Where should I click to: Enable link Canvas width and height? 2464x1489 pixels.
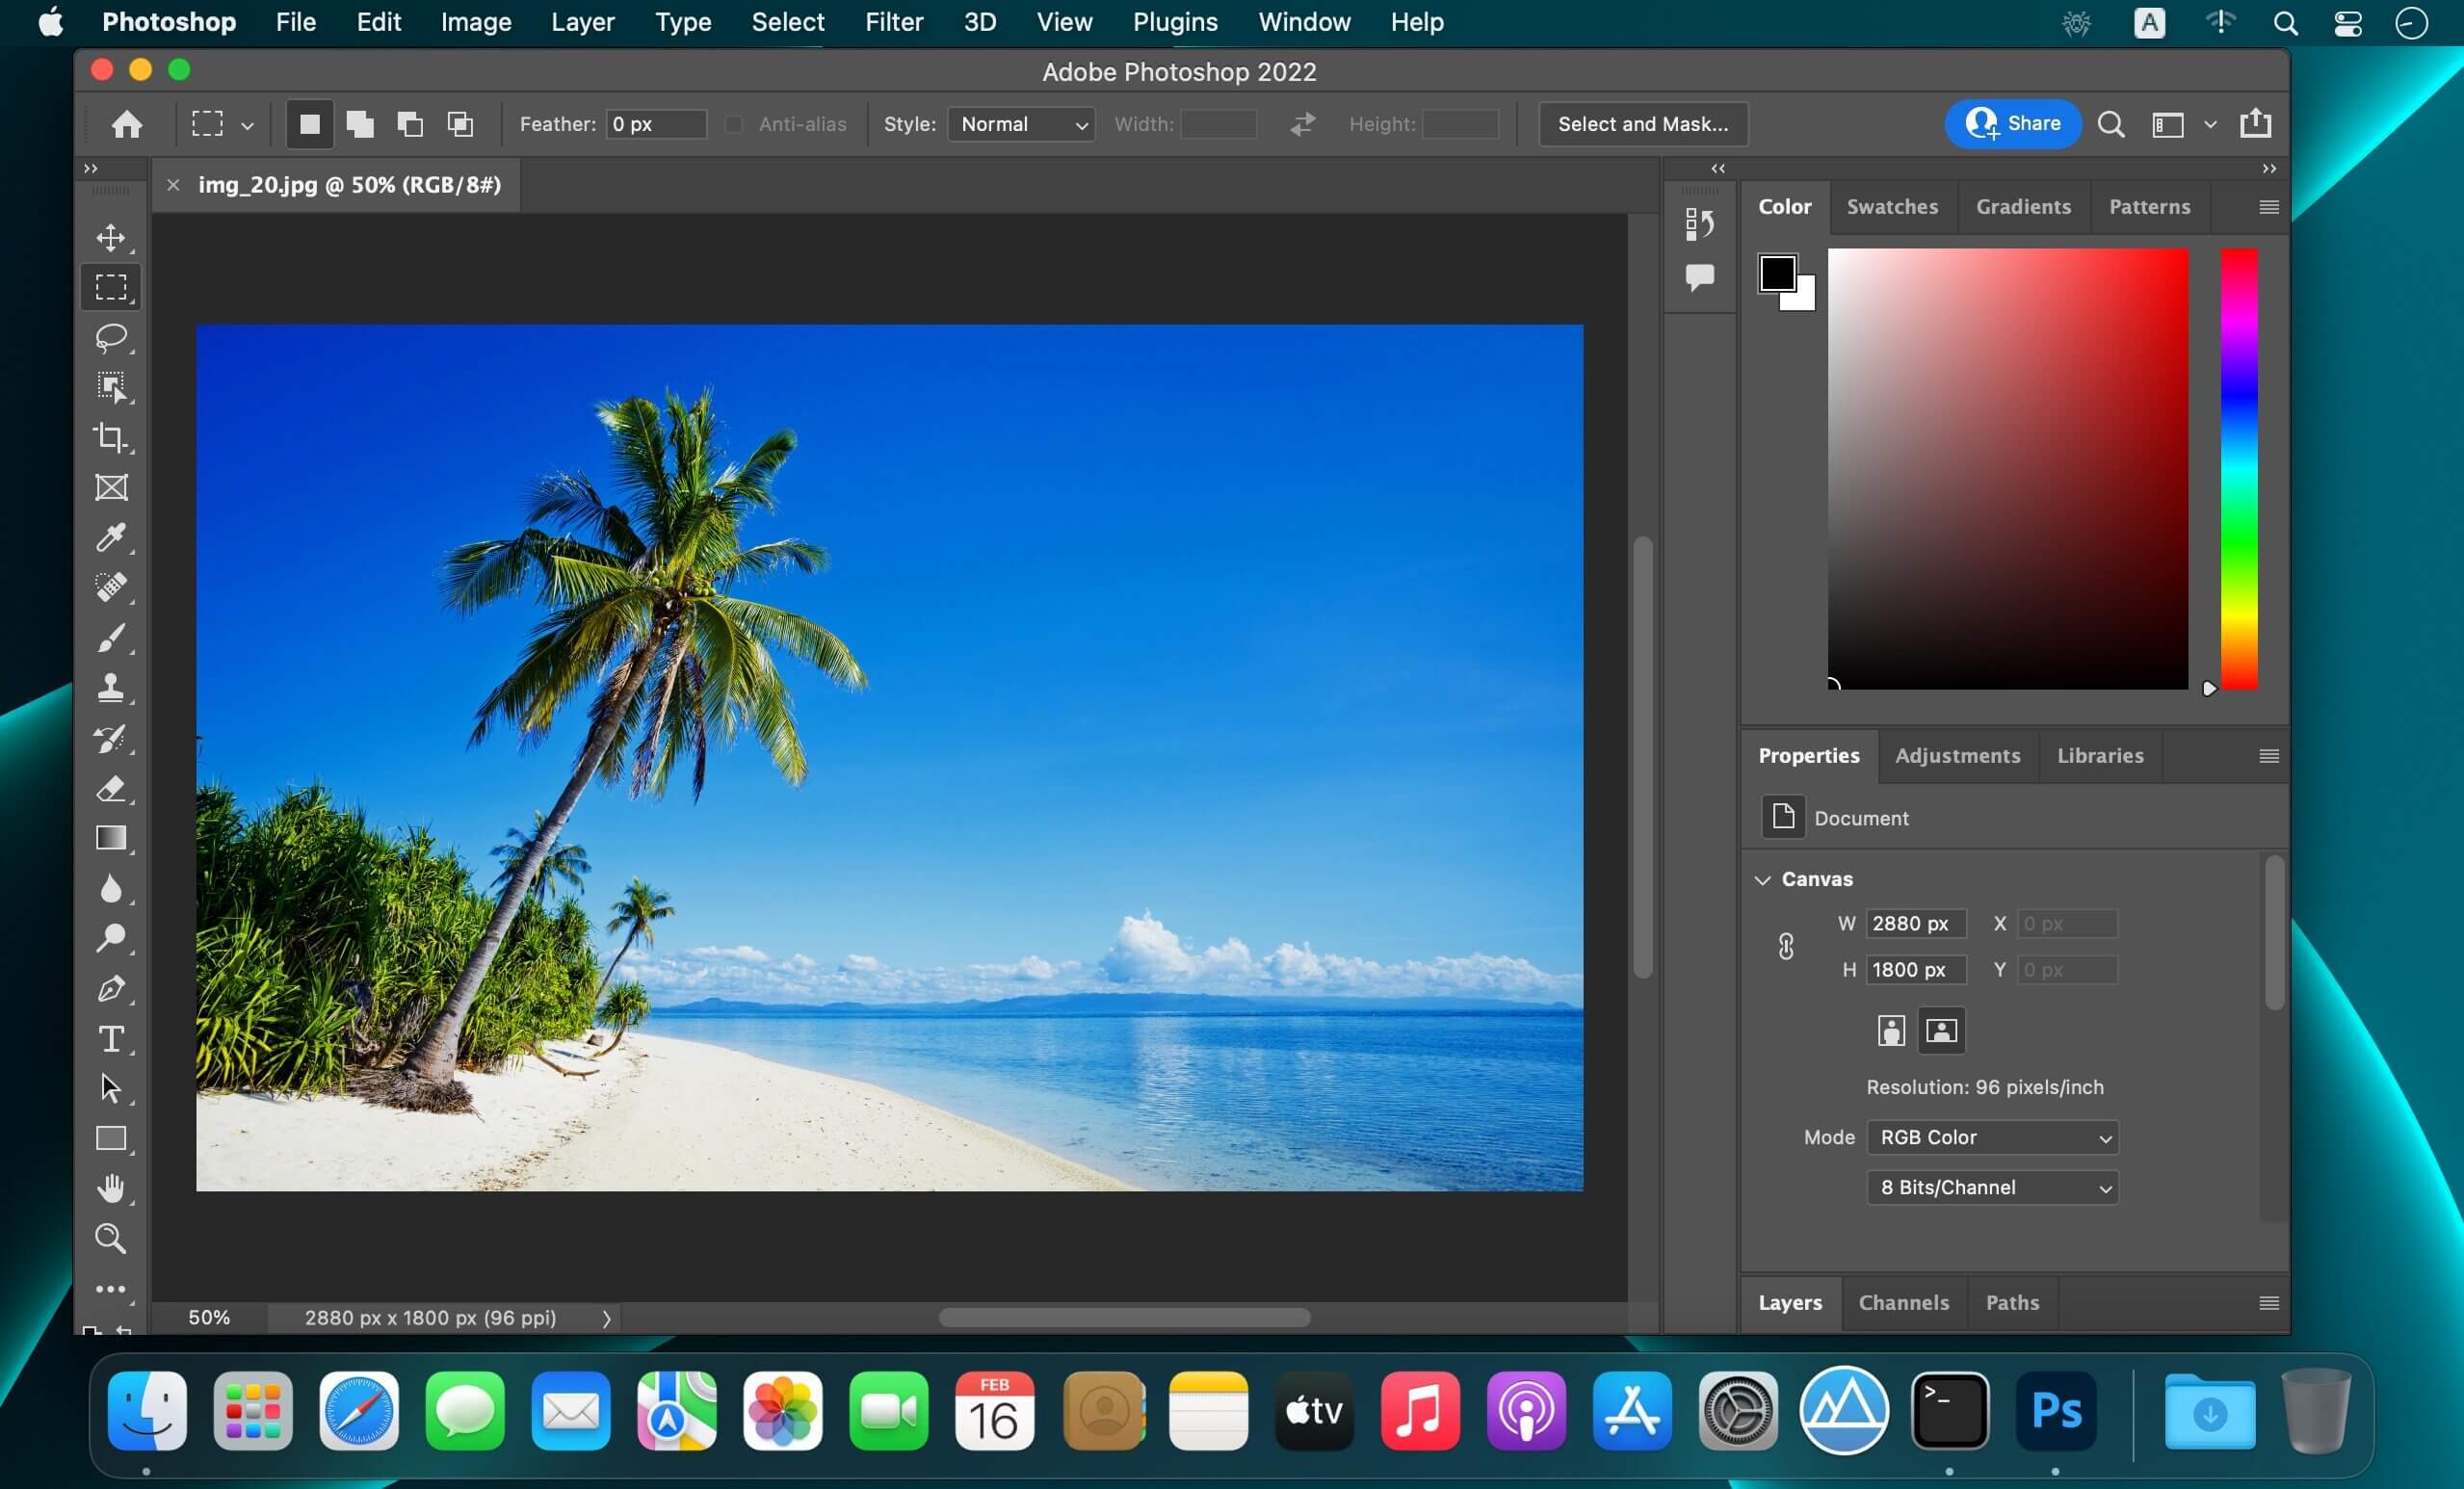(x=1787, y=947)
